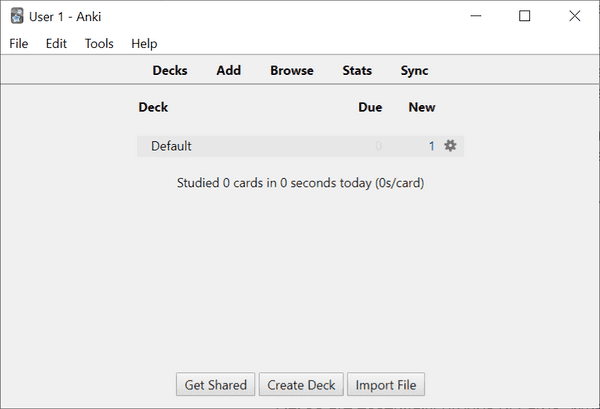The image size is (600, 409).
Task: Close the Anki window
Action: tap(574, 16)
